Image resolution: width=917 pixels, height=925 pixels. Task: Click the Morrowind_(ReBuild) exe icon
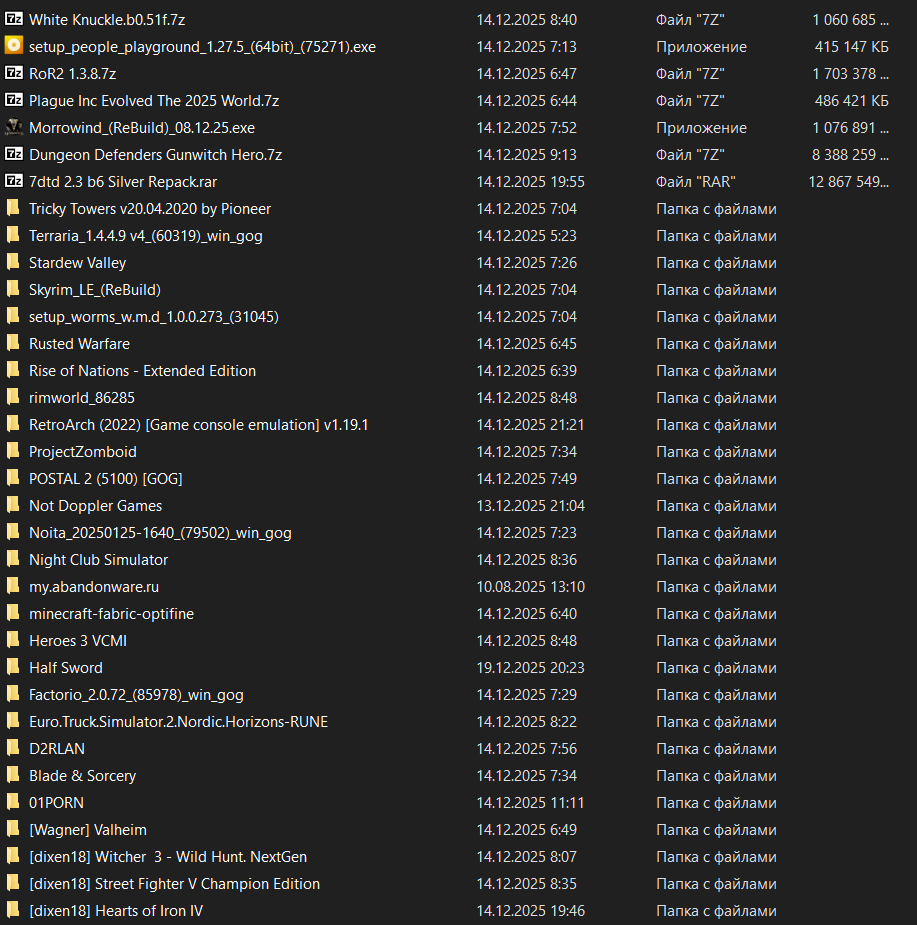(x=14, y=127)
